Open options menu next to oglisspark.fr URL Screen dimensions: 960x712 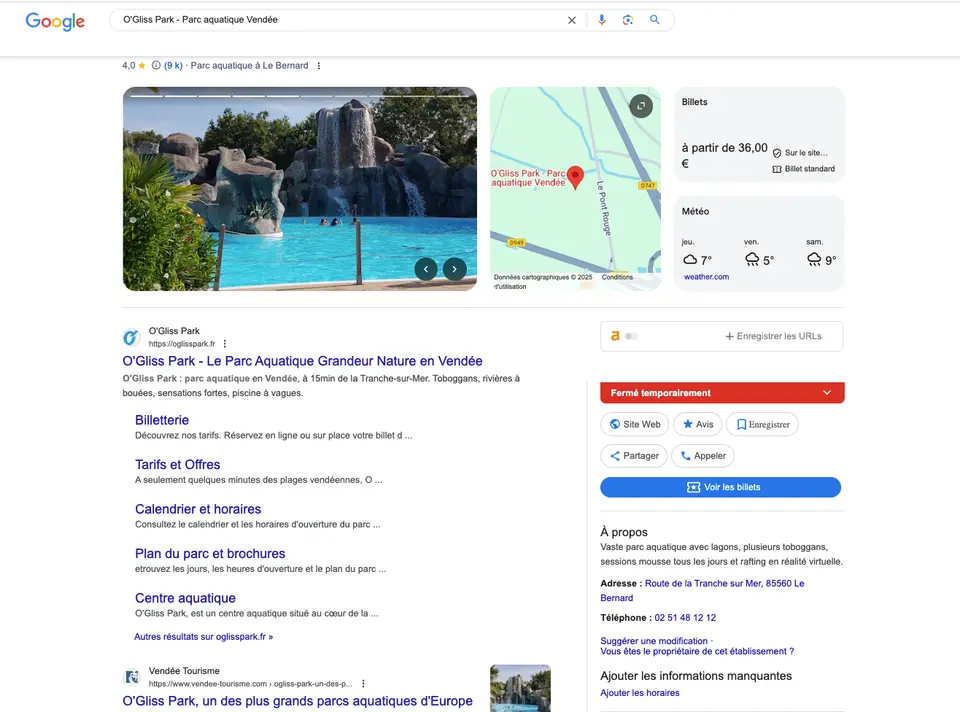point(225,344)
